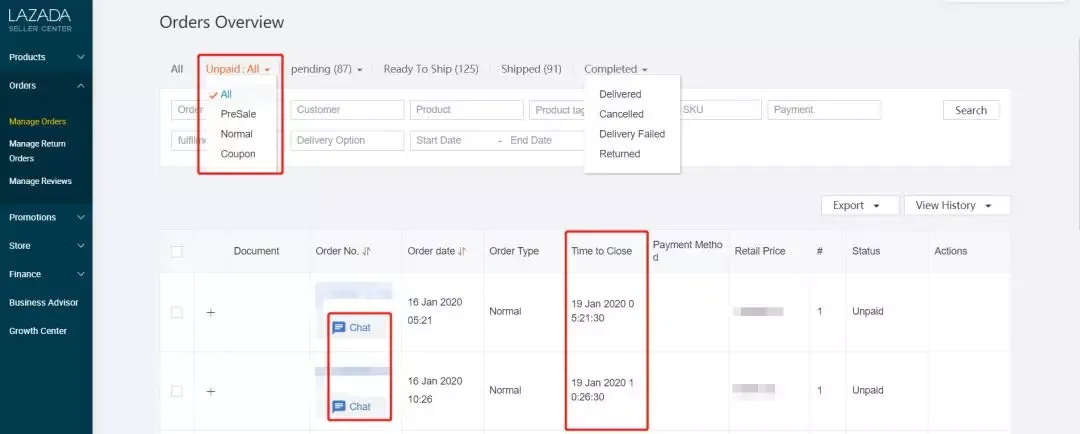
Task: Open Chat for the 10:26 order
Action: point(351,406)
